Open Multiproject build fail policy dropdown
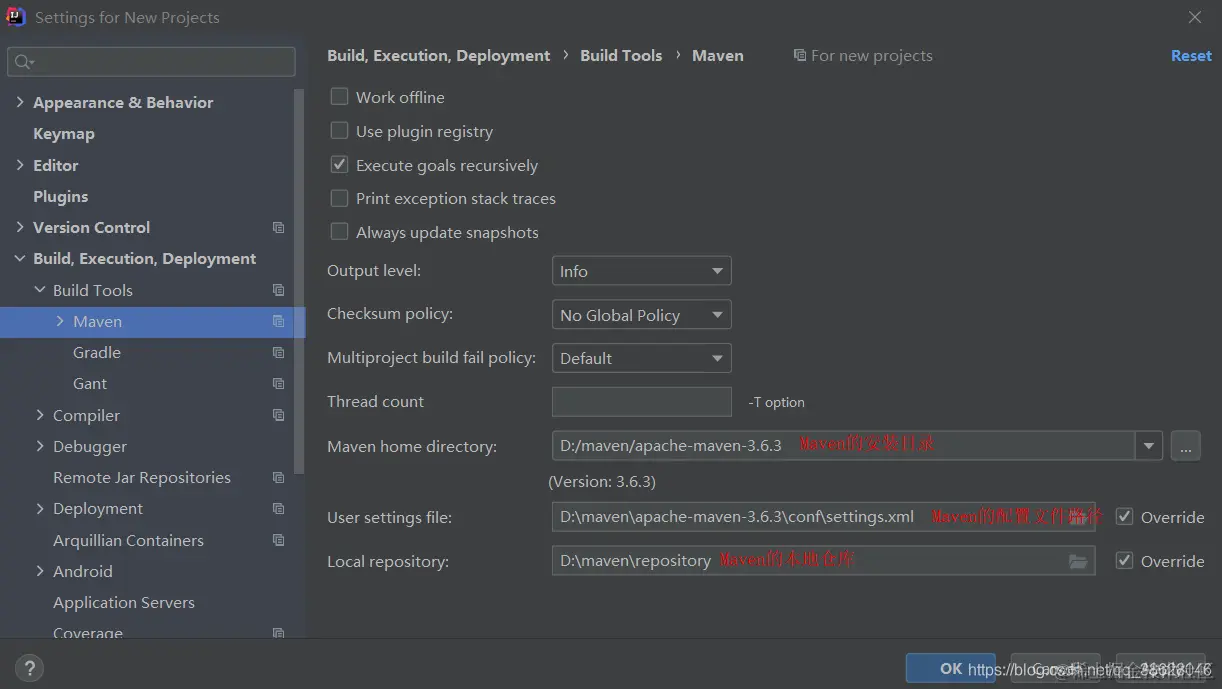The width and height of the screenshot is (1222, 689). point(641,358)
